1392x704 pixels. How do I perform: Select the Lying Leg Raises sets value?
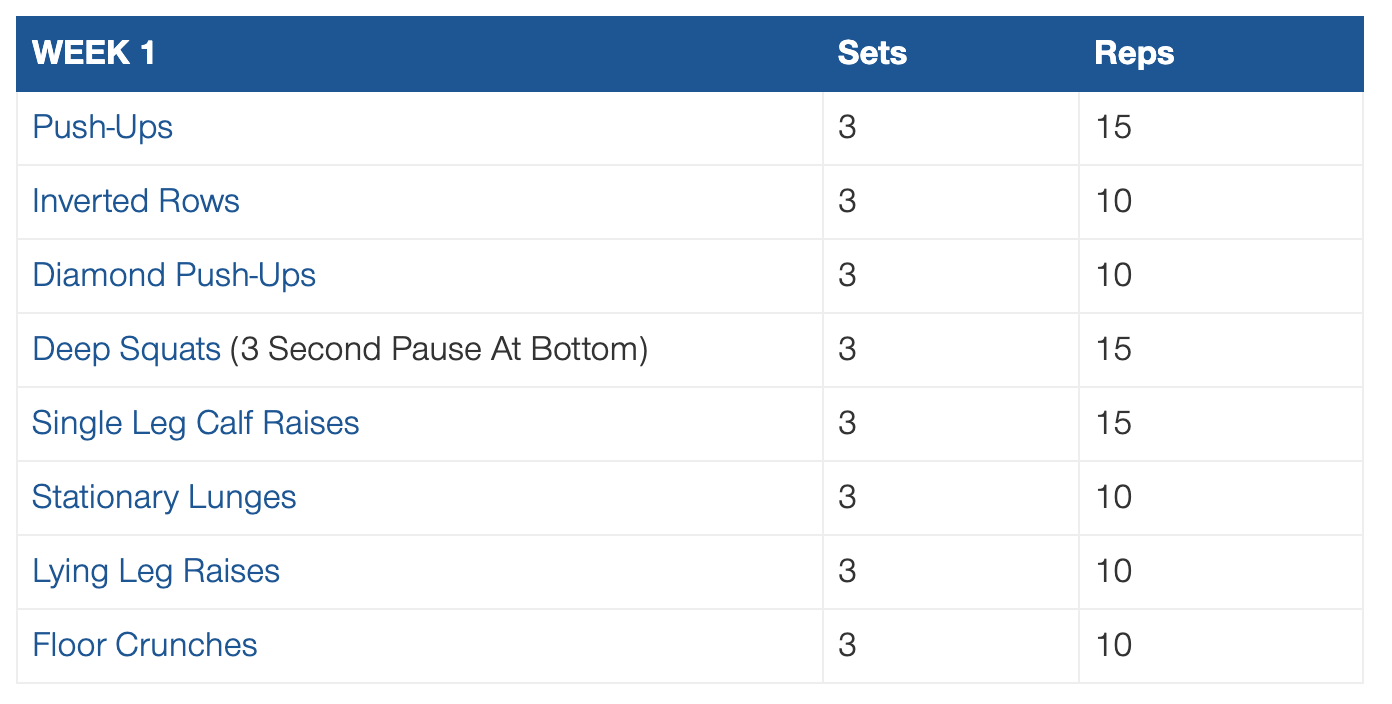pyautogui.click(x=847, y=571)
